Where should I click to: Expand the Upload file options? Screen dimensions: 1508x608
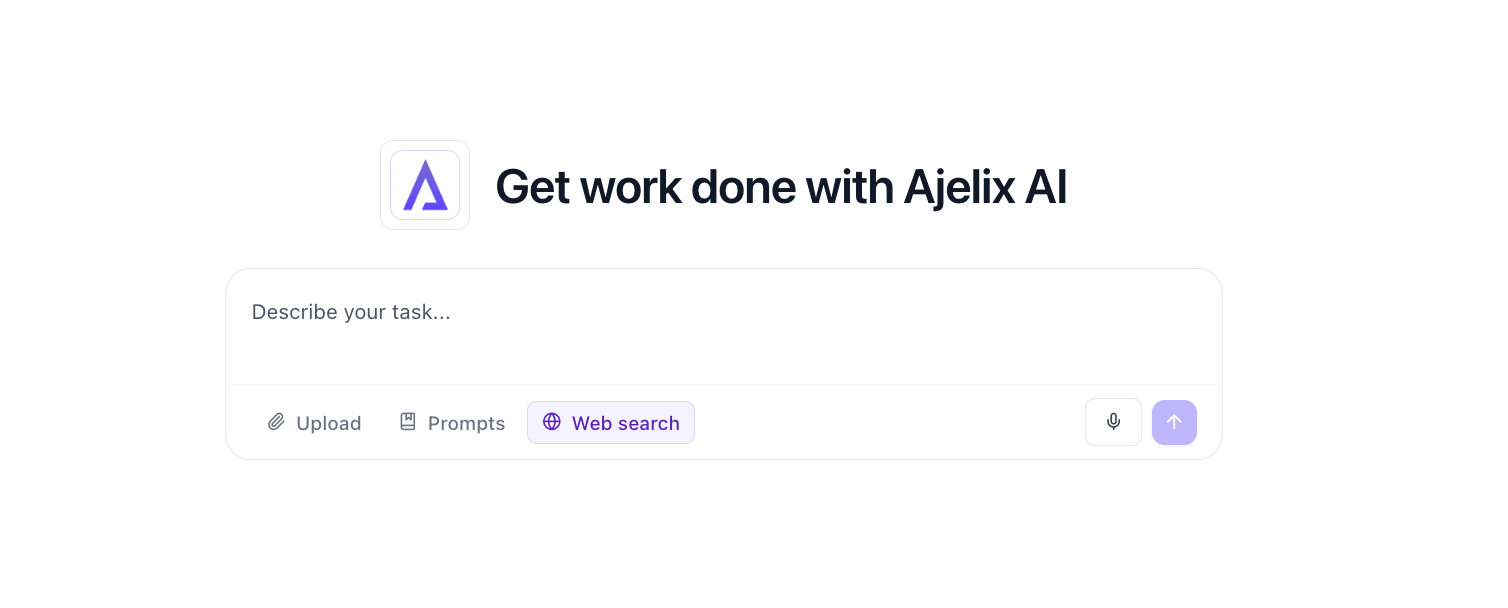coord(314,422)
